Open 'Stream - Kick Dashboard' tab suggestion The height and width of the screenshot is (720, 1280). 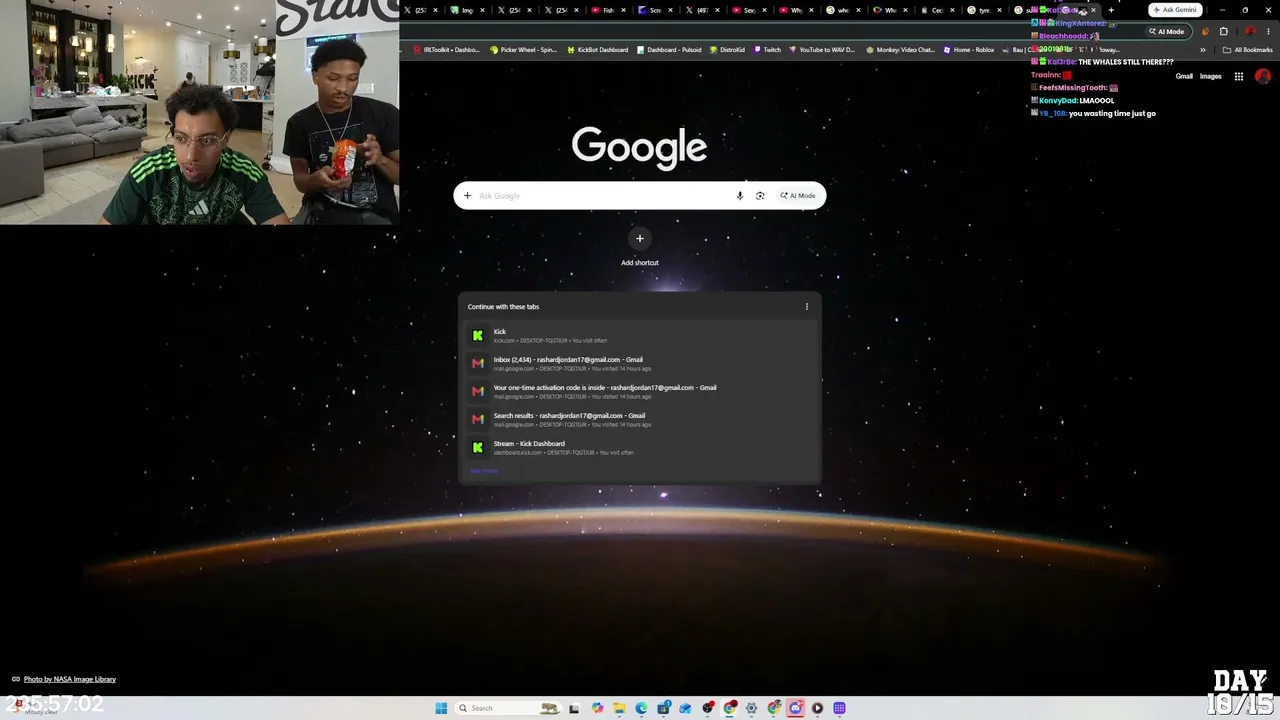click(639, 448)
